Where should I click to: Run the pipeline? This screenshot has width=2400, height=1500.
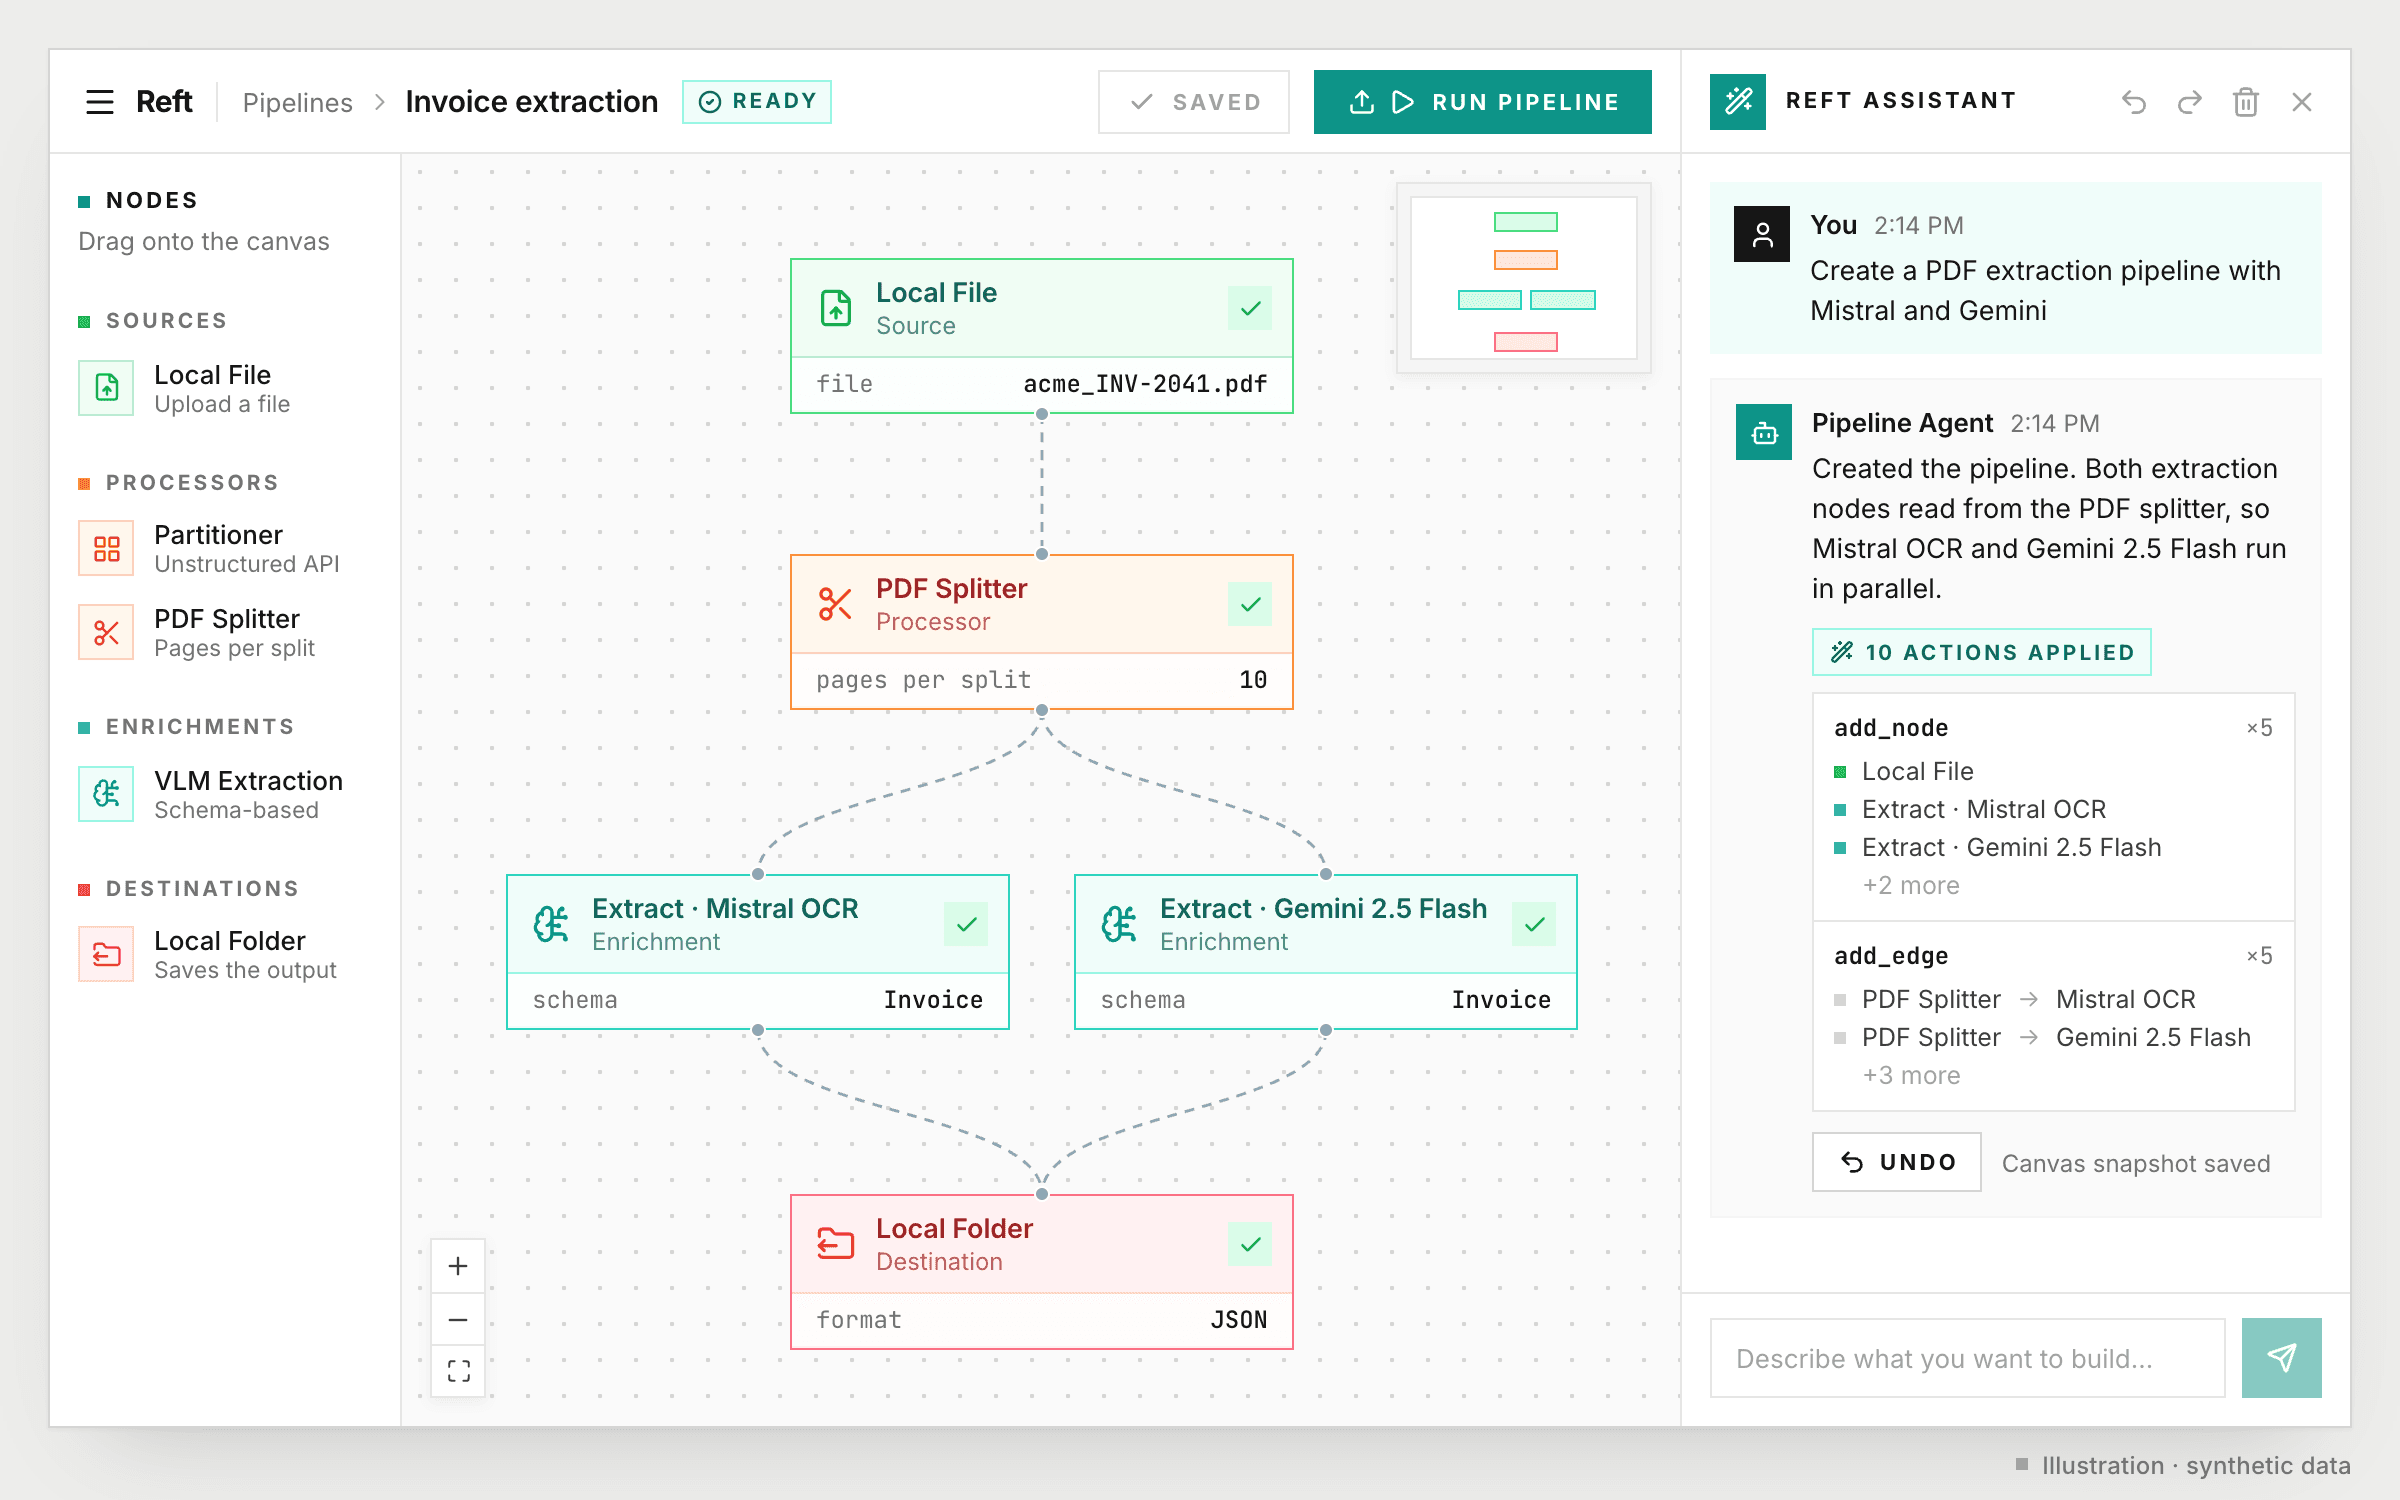pos(1483,102)
